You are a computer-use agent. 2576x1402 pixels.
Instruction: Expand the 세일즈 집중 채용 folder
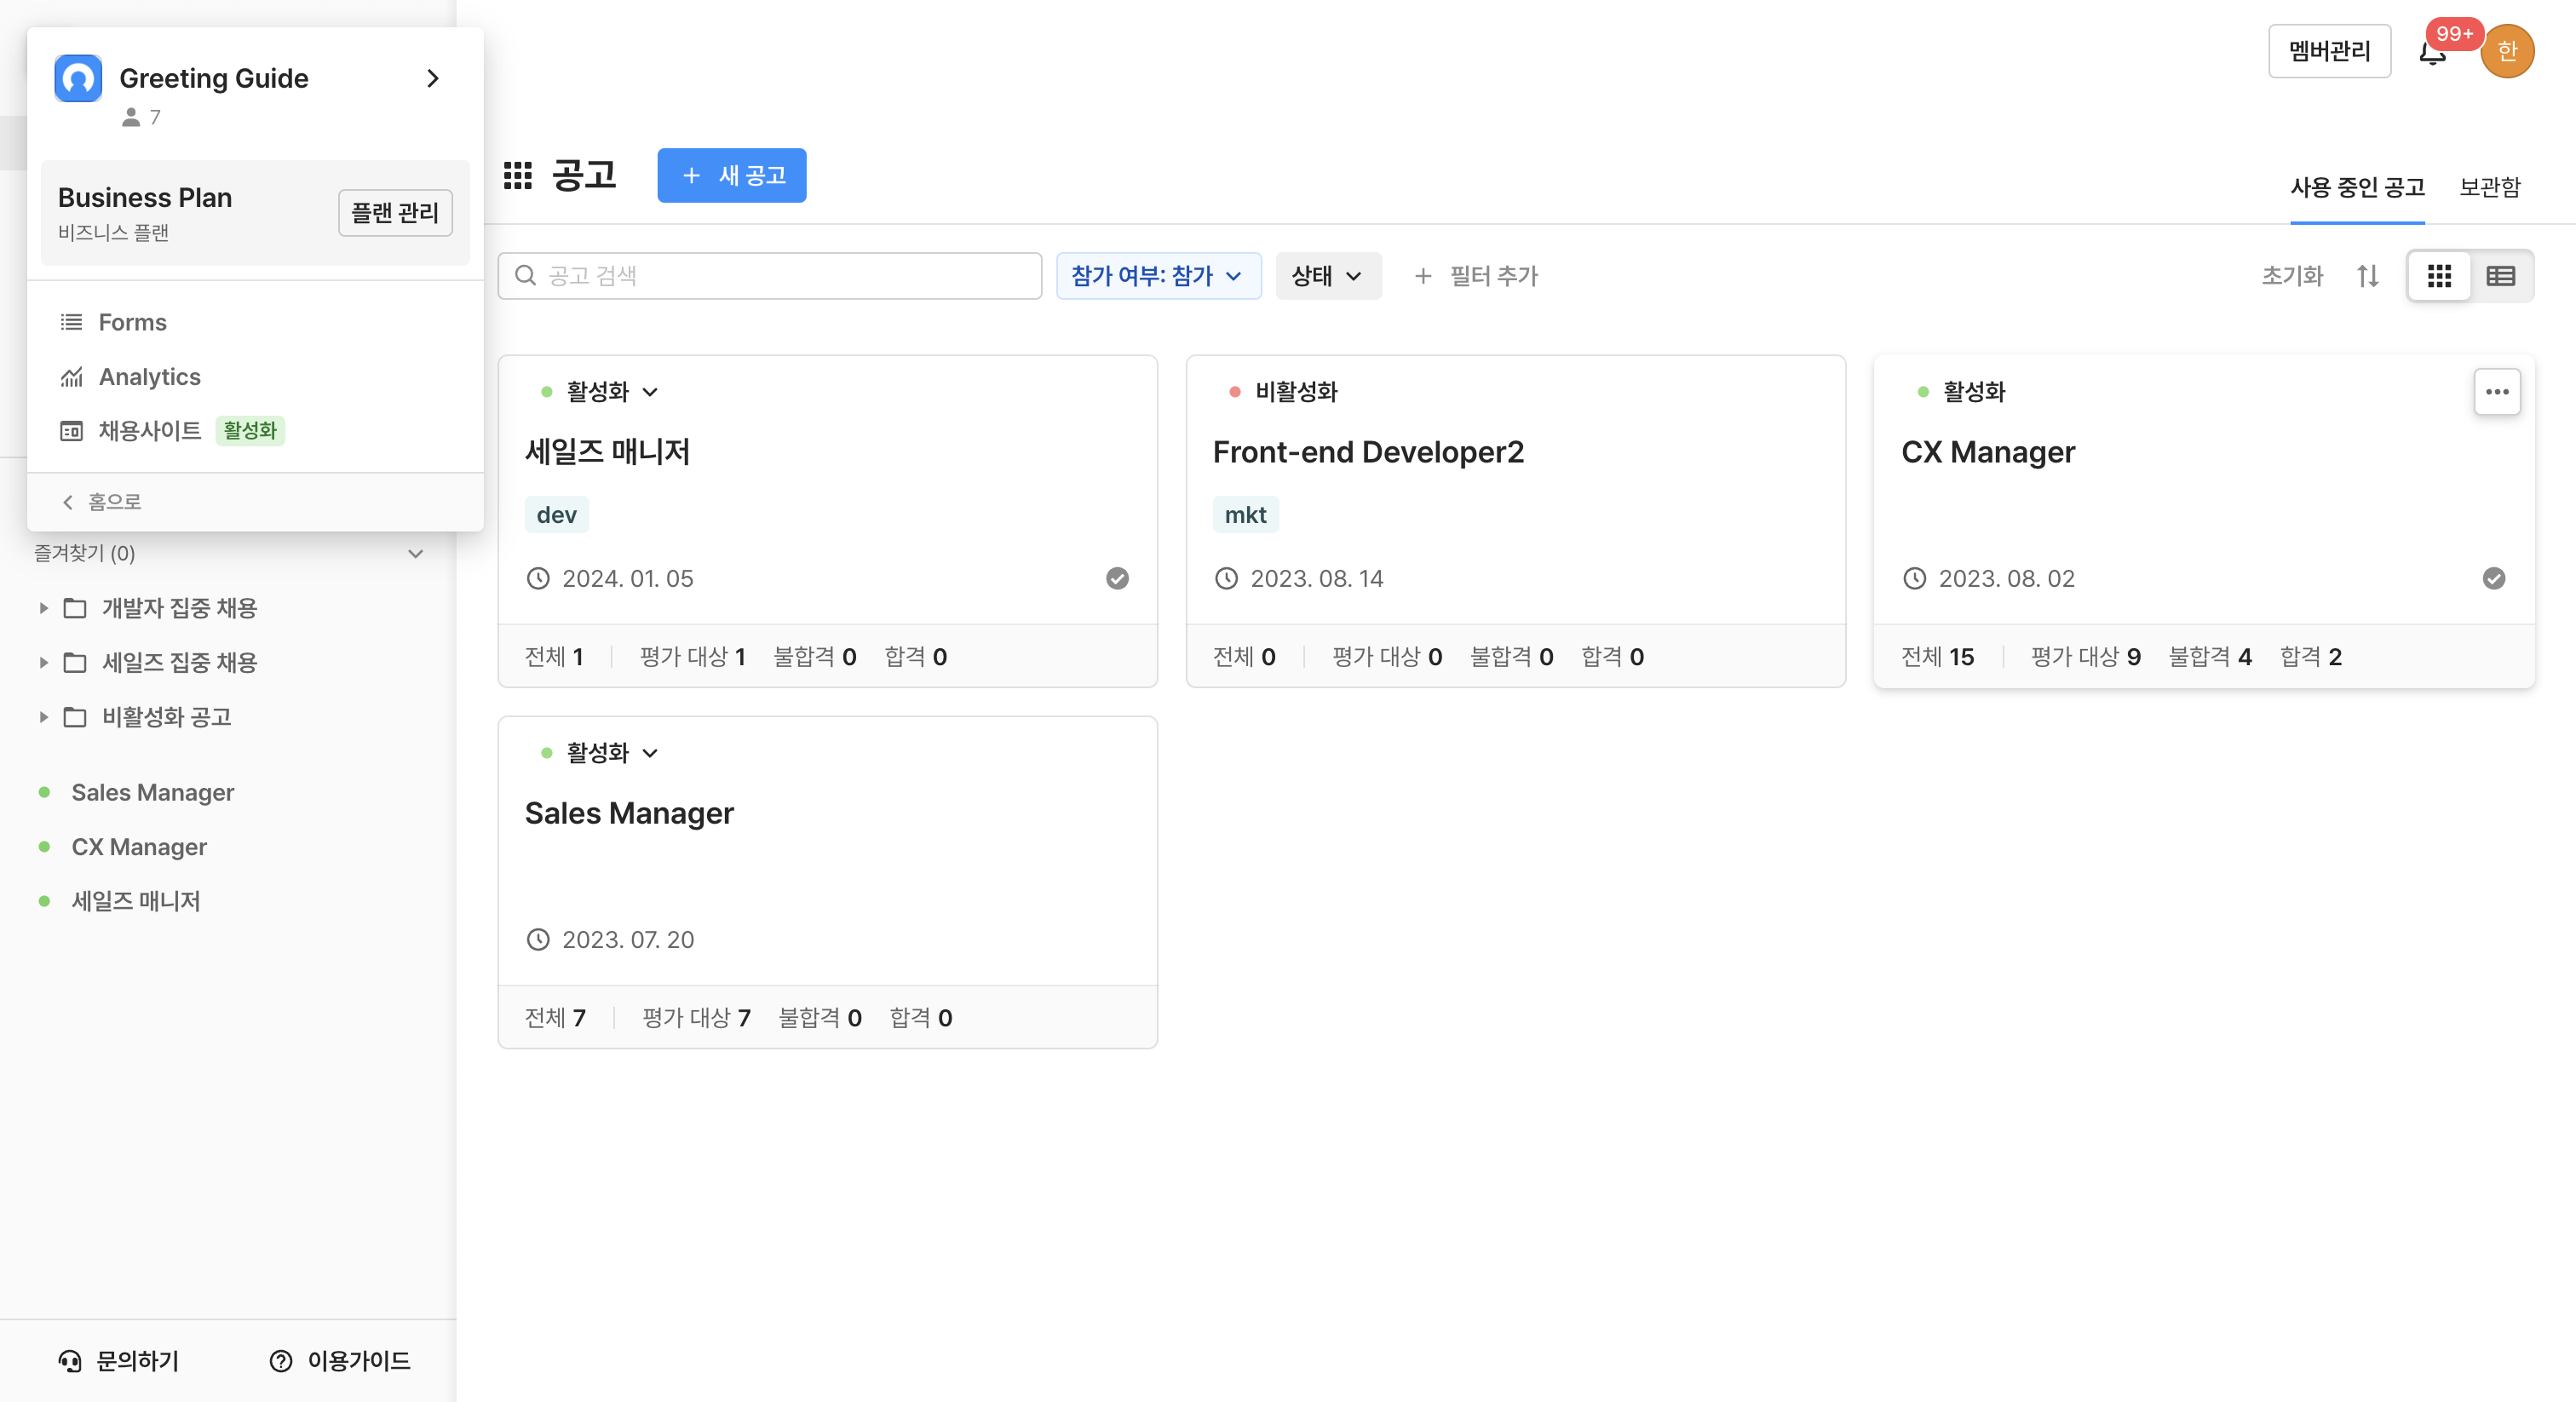(43, 662)
